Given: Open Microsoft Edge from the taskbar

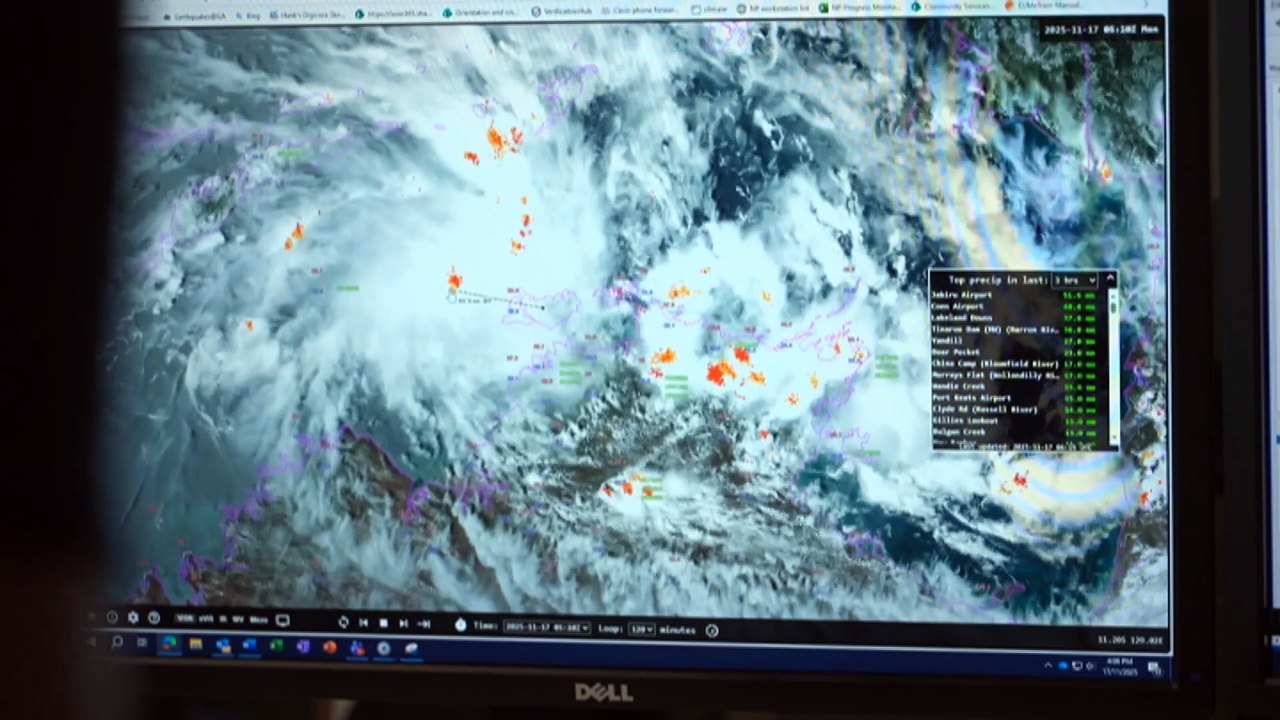Looking at the screenshot, I should click(168, 644).
